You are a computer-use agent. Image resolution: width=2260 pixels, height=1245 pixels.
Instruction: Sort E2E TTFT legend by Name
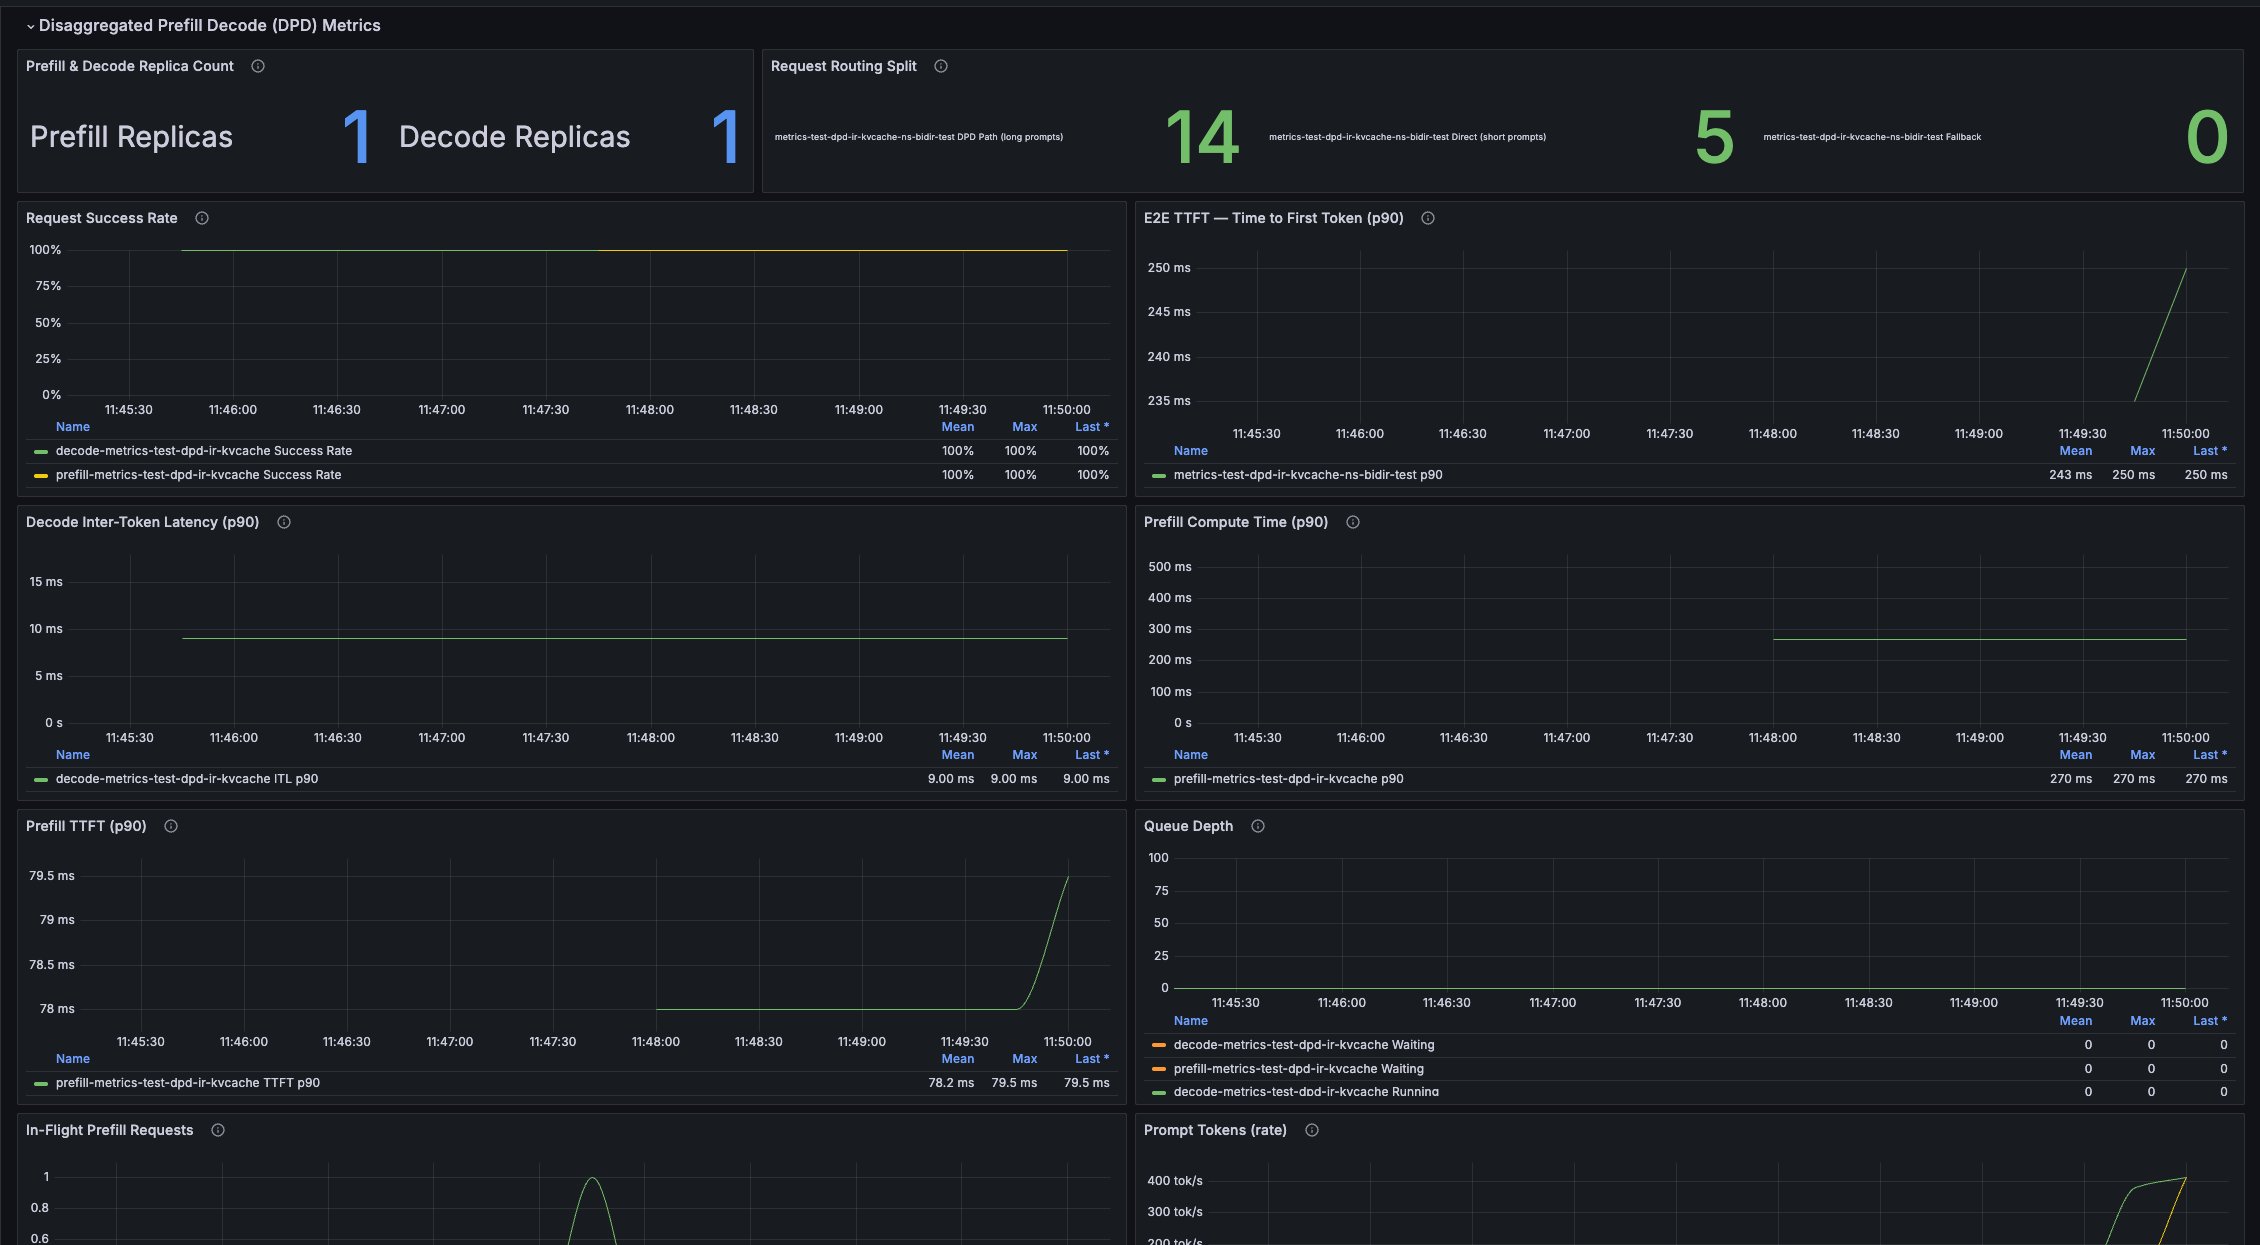click(x=1191, y=451)
